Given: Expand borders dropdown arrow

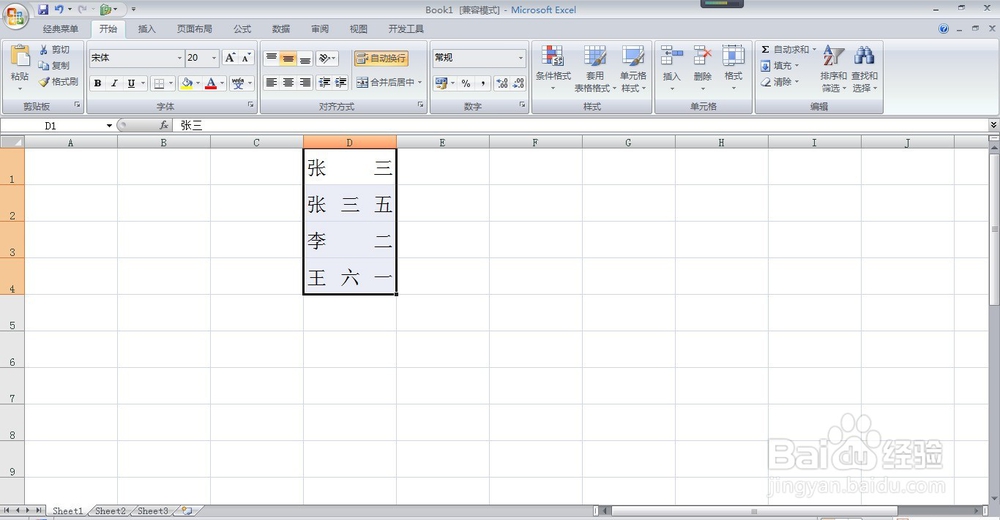Looking at the screenshot, I should [x=170, y=83].
